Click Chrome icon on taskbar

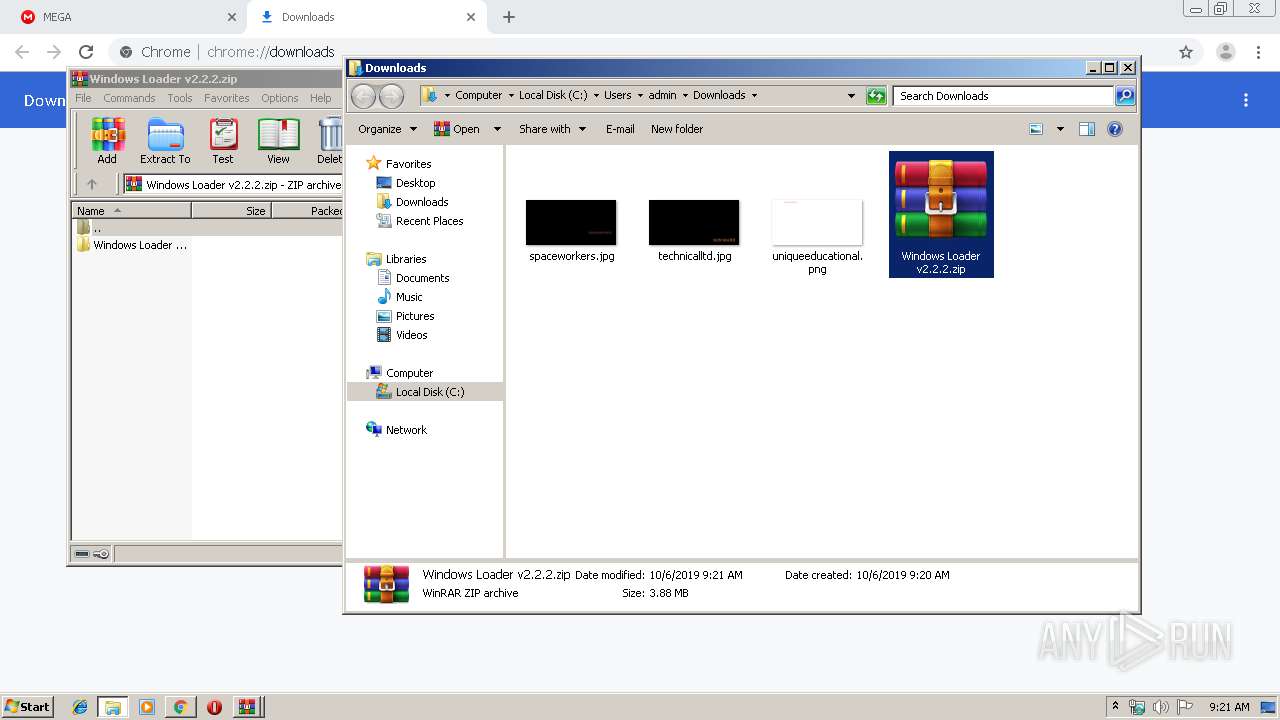pos(180,707)
